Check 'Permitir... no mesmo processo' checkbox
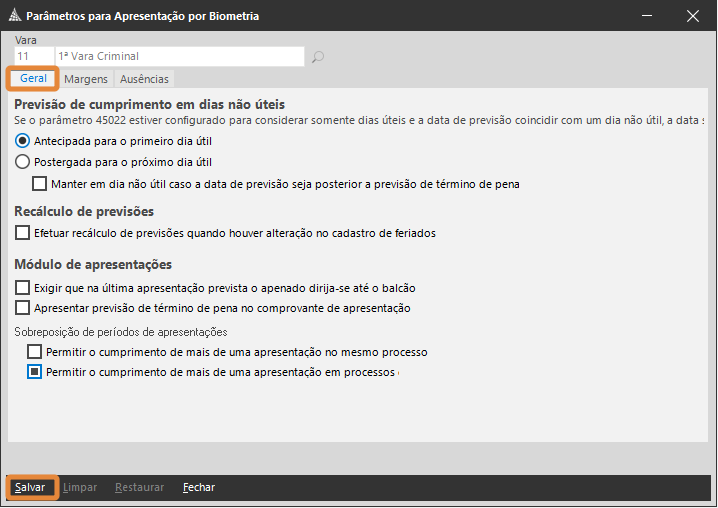 (34, 352)
